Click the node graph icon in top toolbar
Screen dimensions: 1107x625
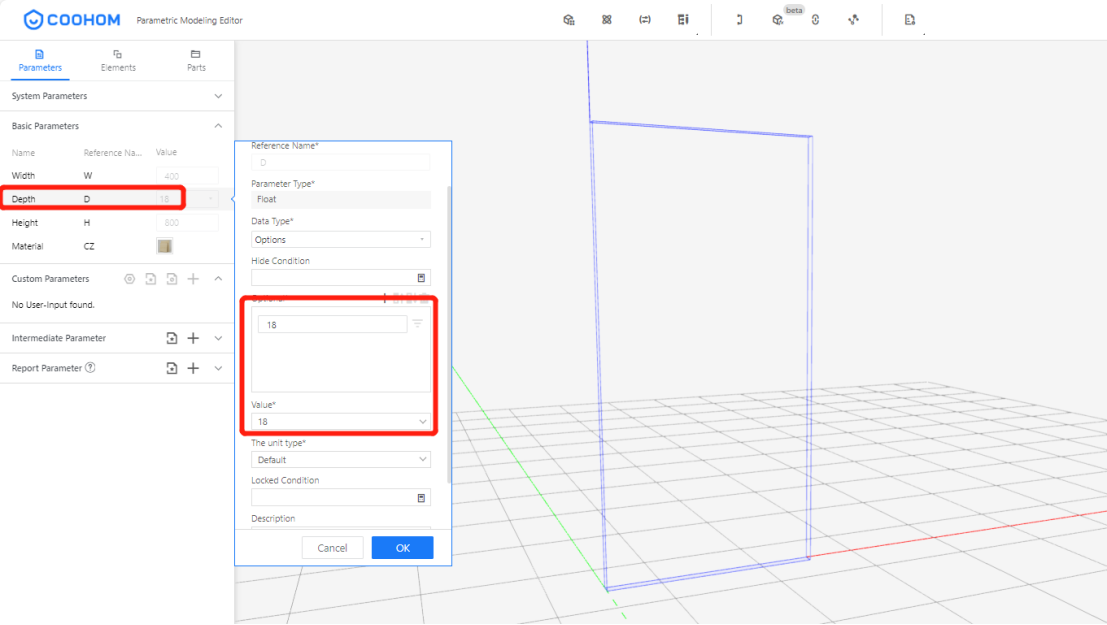click(853, 20)
